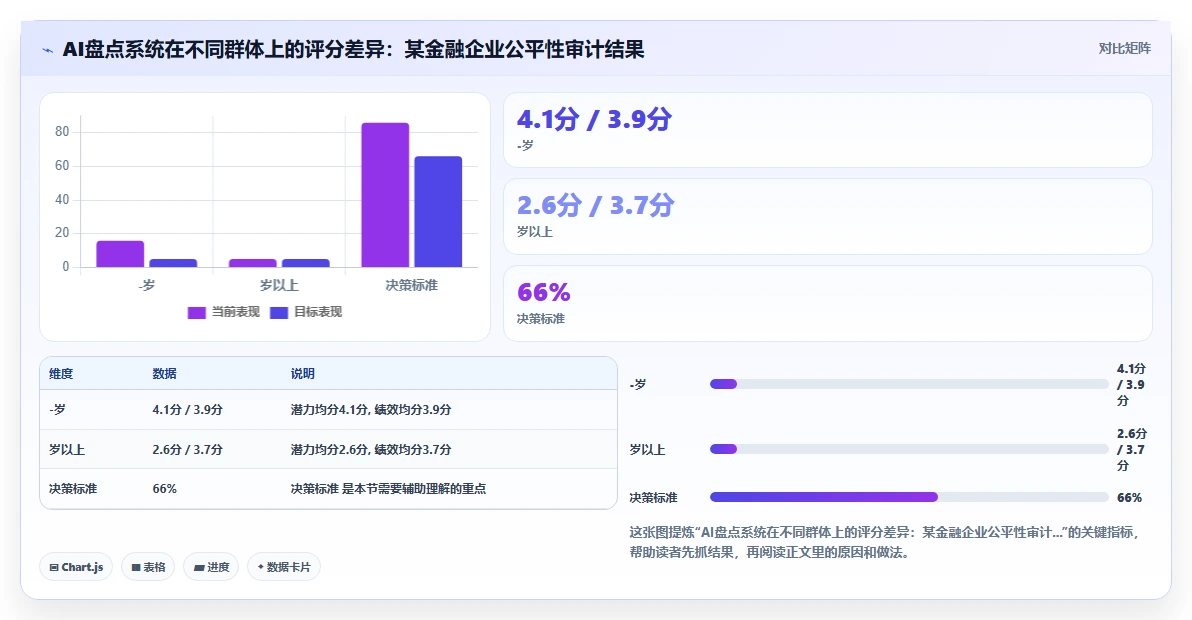Click the 岁以上 progress bar
This screenshot has height=620, width=1192.
point(909,449)
